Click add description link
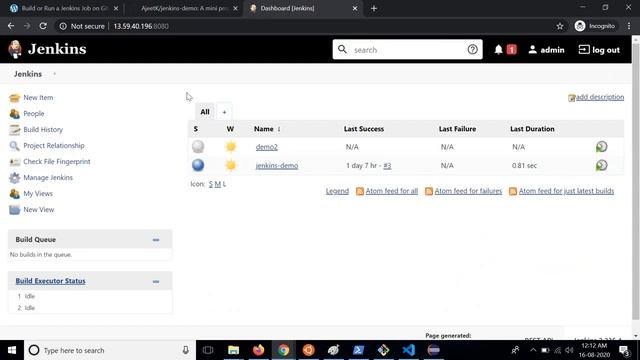This screenshot has width=640, height=360. [x=600, y=97]
